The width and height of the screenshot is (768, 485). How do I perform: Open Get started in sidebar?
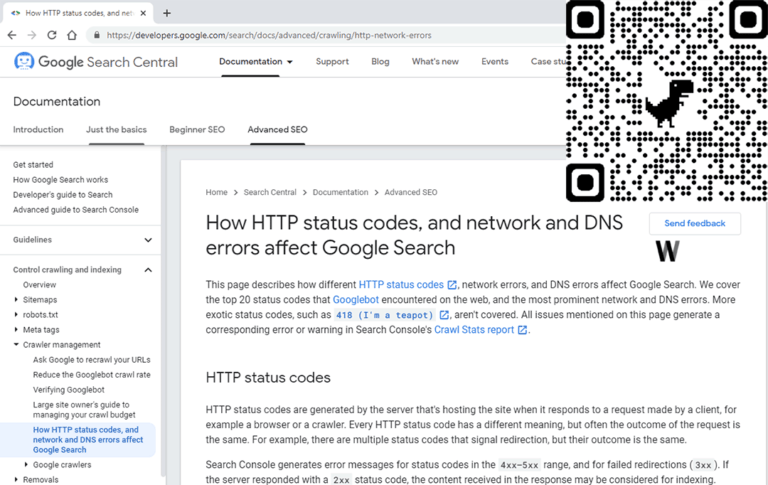[x=33, y=165]
